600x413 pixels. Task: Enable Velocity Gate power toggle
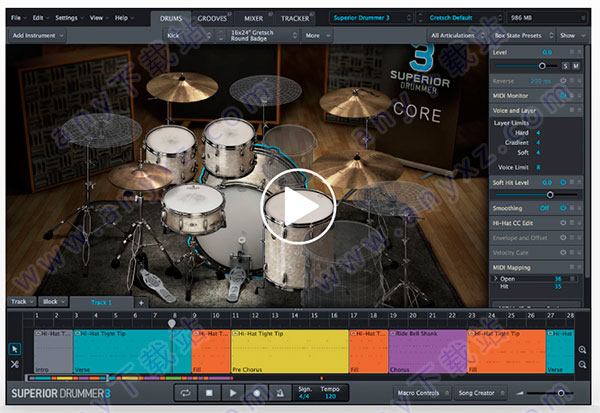(x=563, y=253)
